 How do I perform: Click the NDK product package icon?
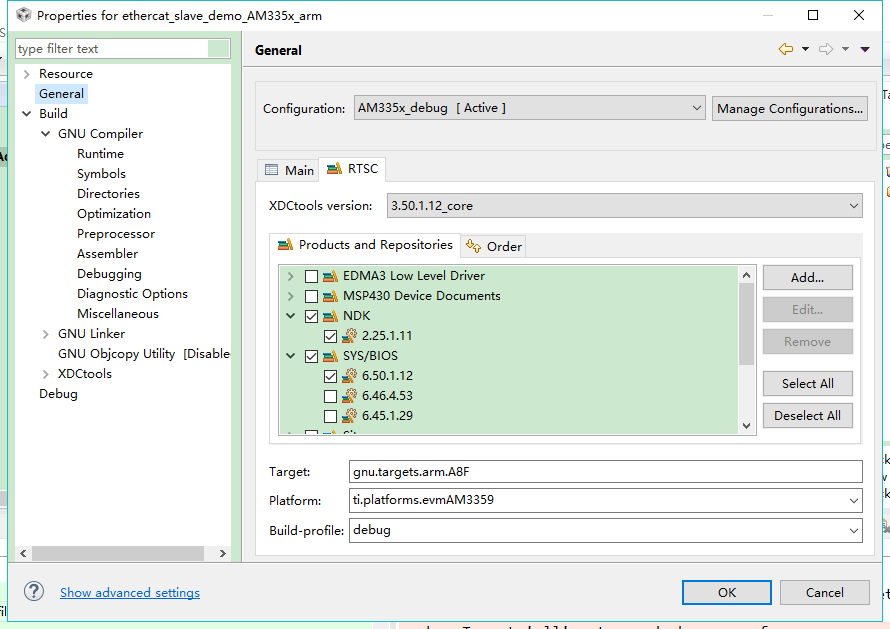pos(330,316)
